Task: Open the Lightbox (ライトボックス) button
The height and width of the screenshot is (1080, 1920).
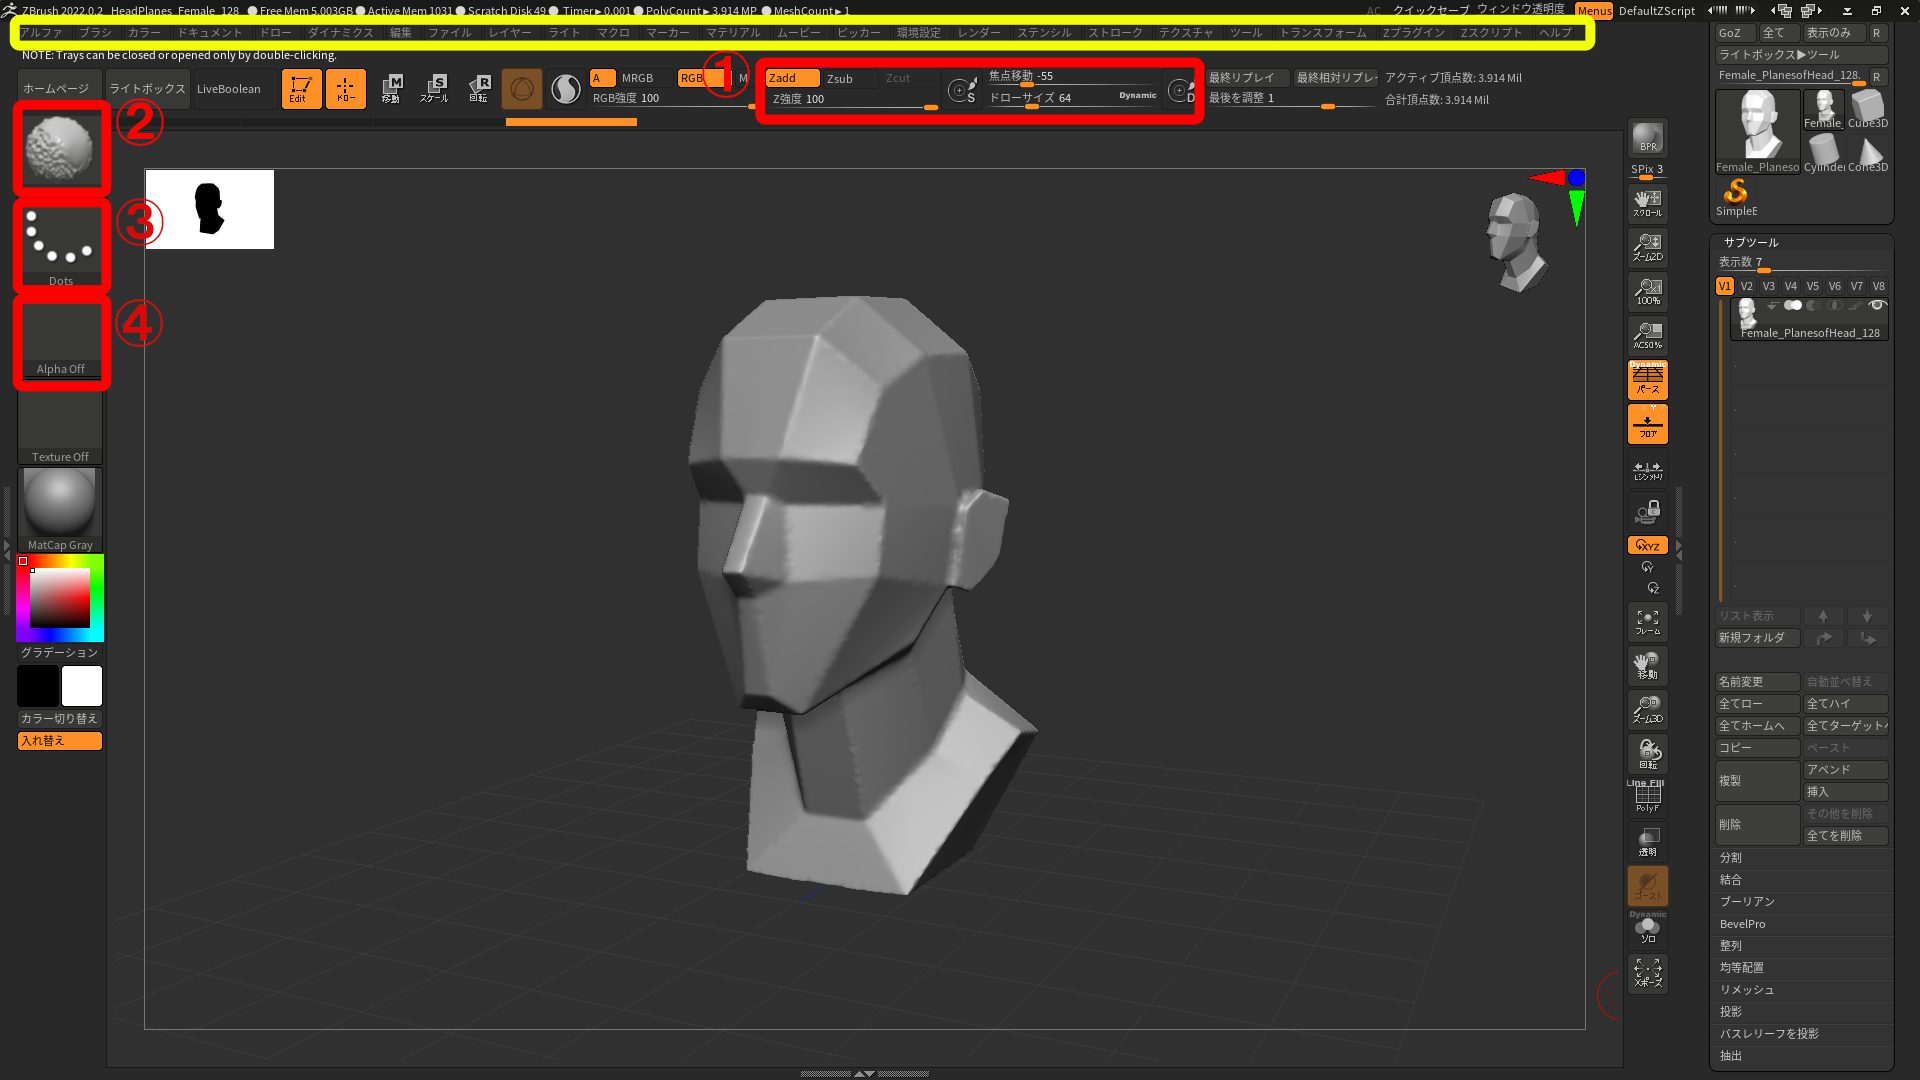Action: pos(147,89)
